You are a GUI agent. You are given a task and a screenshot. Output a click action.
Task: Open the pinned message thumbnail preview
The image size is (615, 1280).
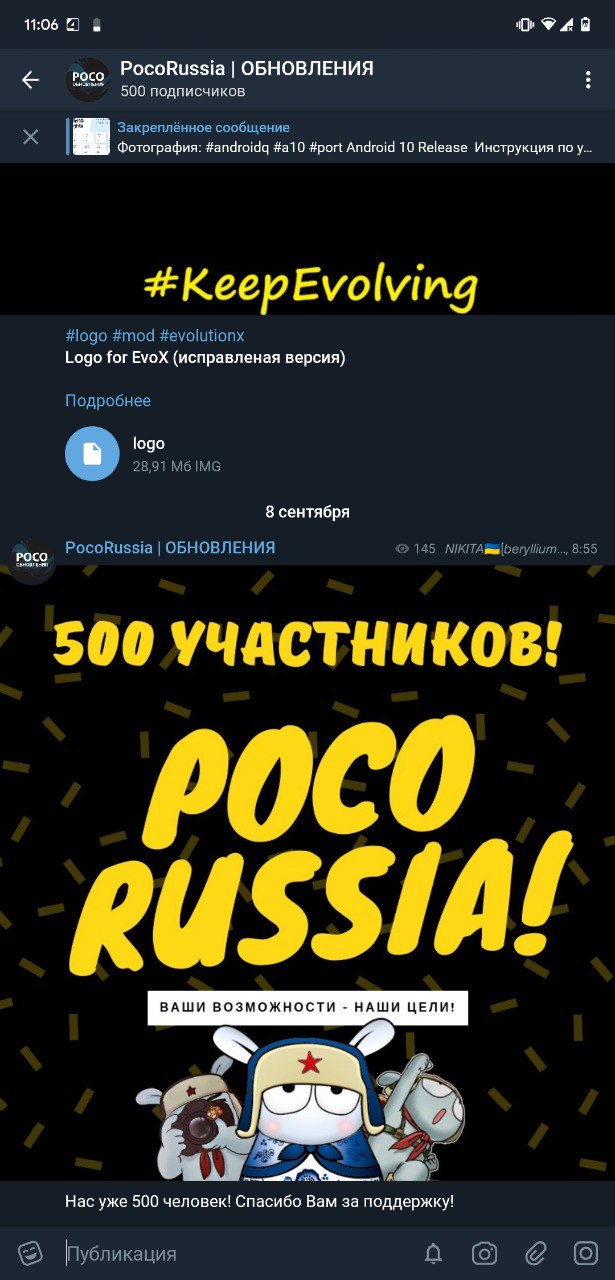tap(91, 137)
